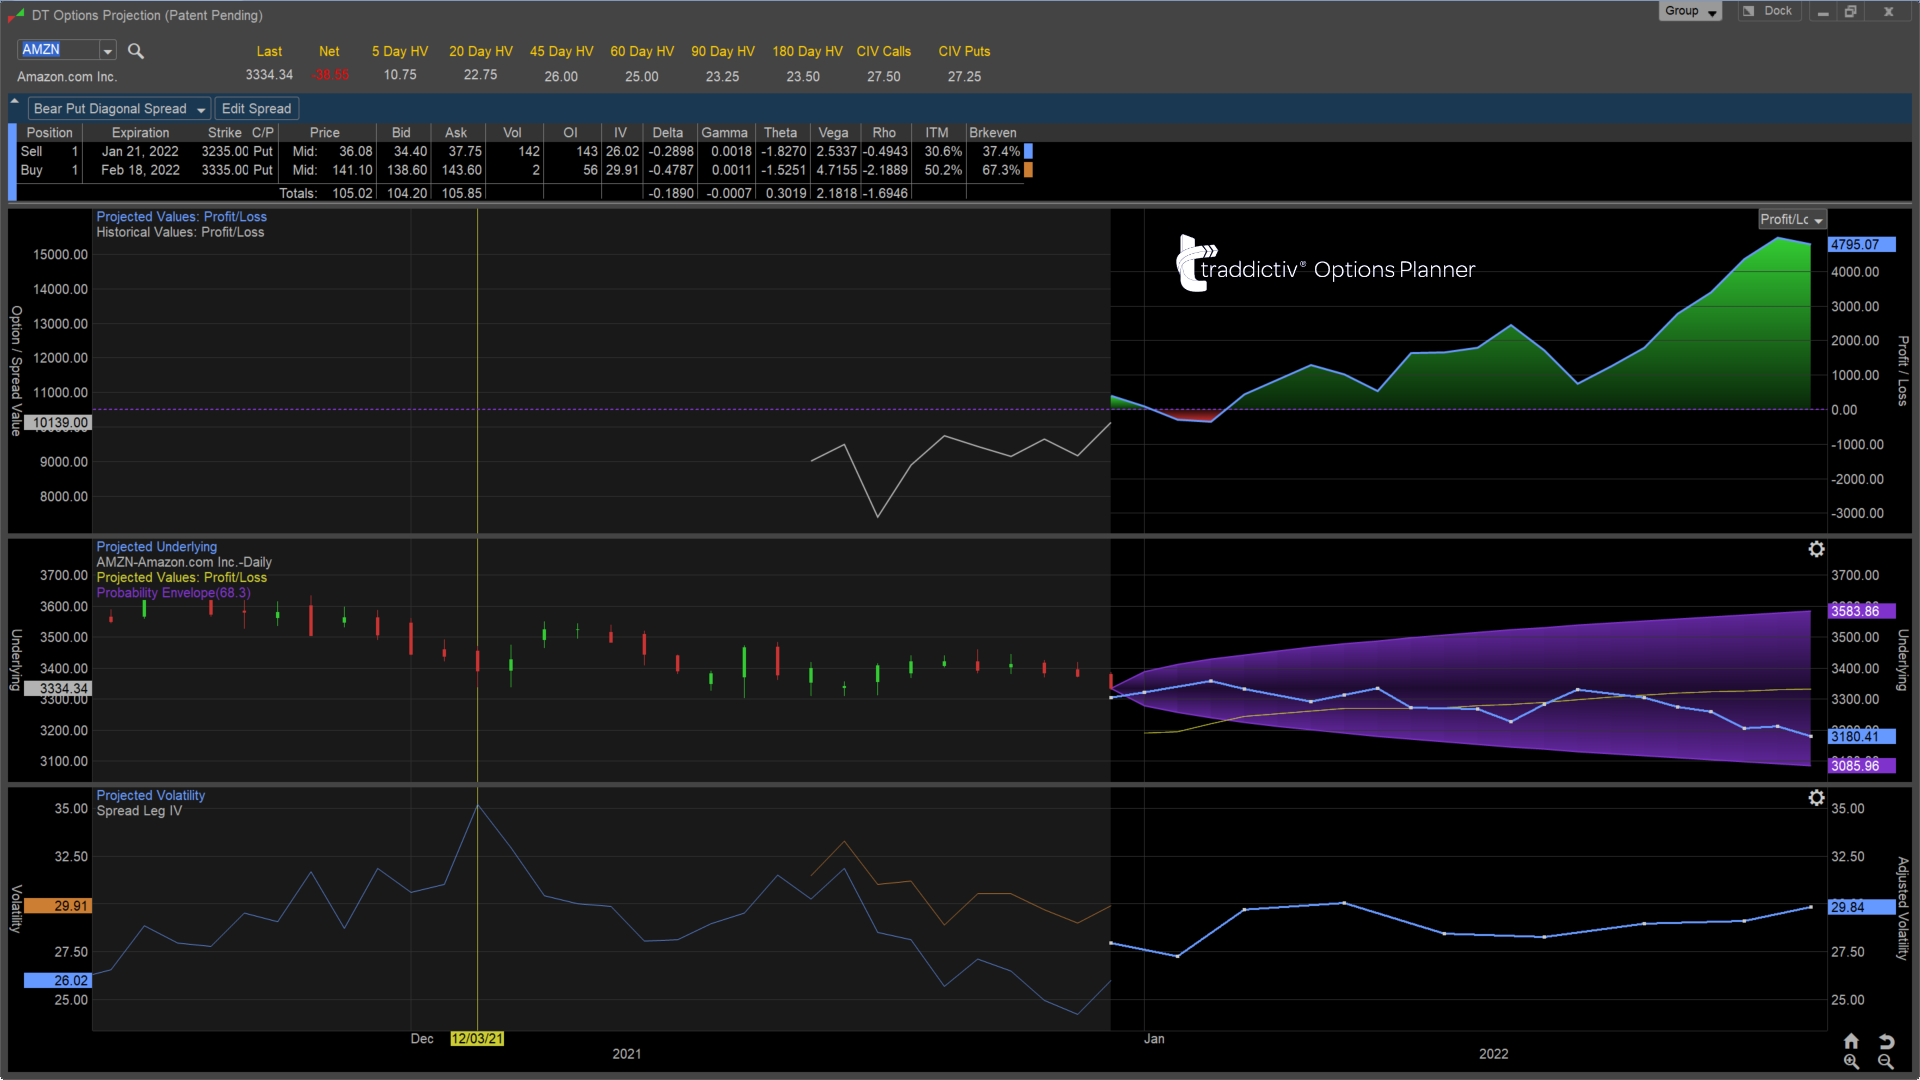Click the Projected Values: Profit/Loss legend in top chart

click(x=181, y=217)
